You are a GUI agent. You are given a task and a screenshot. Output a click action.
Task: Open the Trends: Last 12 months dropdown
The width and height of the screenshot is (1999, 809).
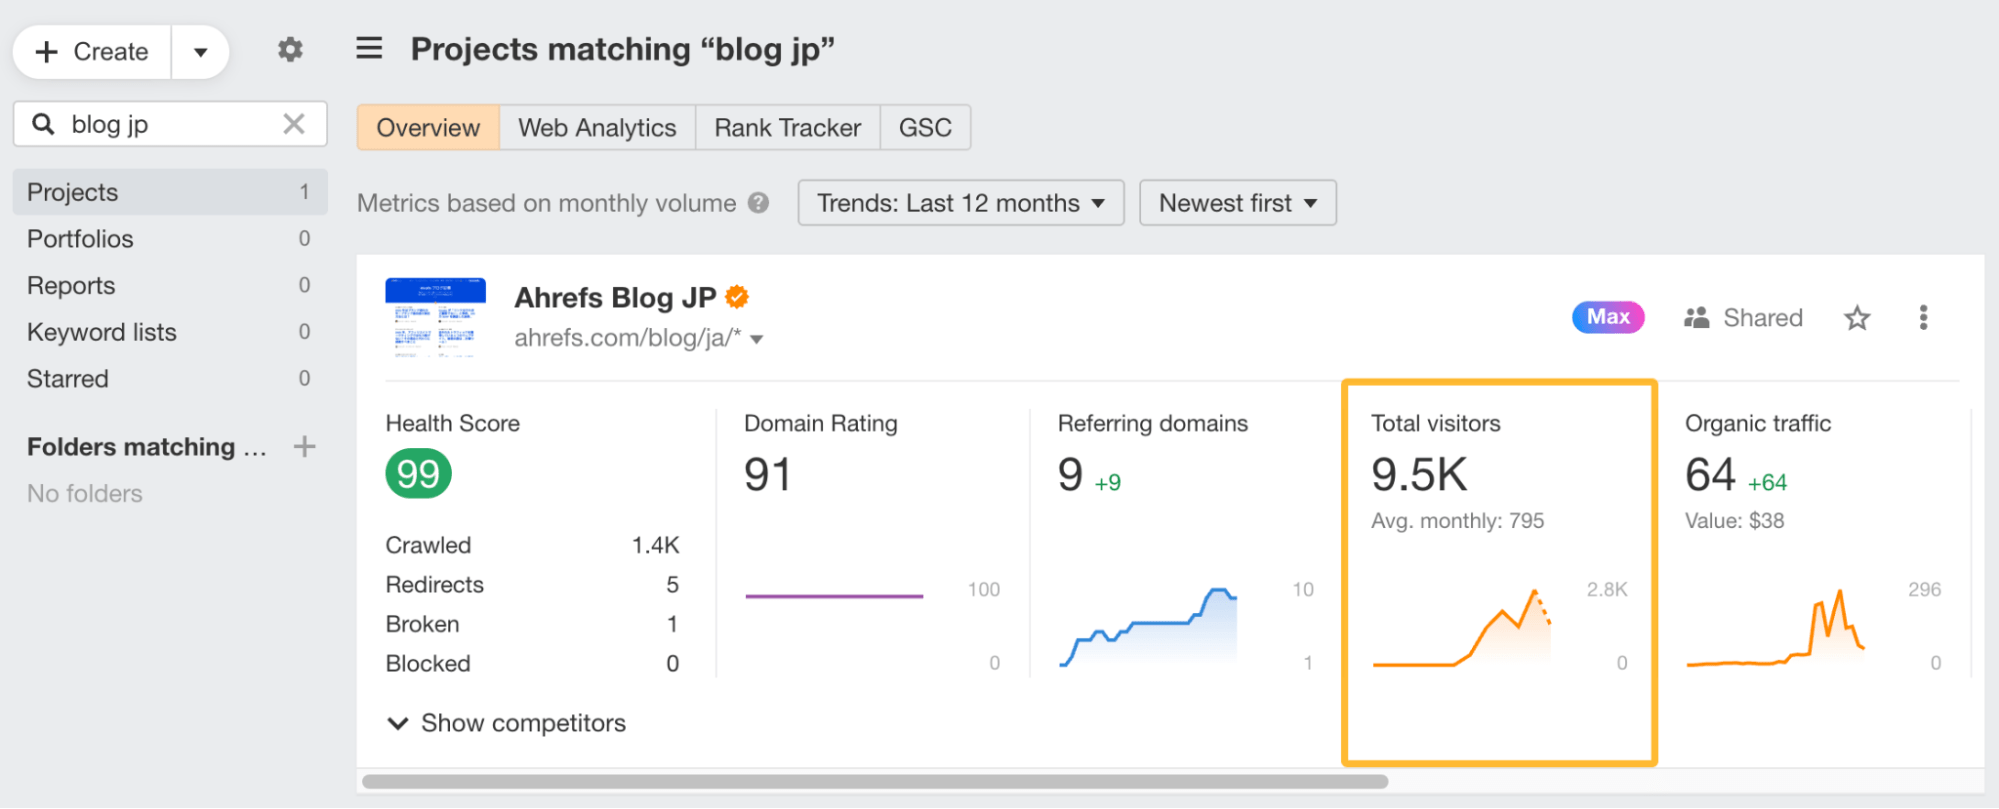tap(960, 203)
